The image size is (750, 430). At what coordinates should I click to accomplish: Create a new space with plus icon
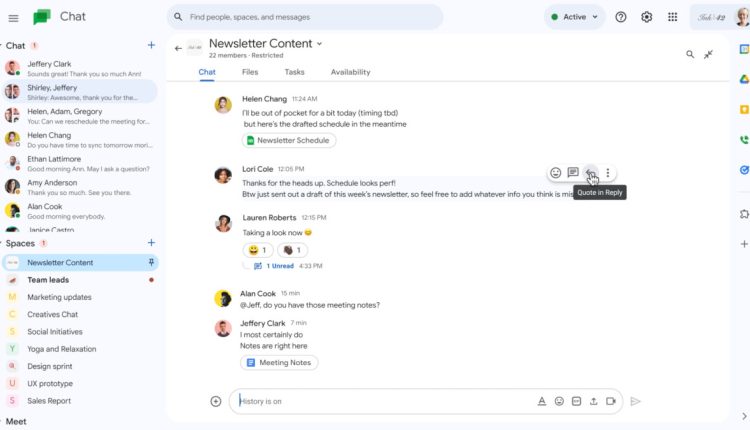151,243
